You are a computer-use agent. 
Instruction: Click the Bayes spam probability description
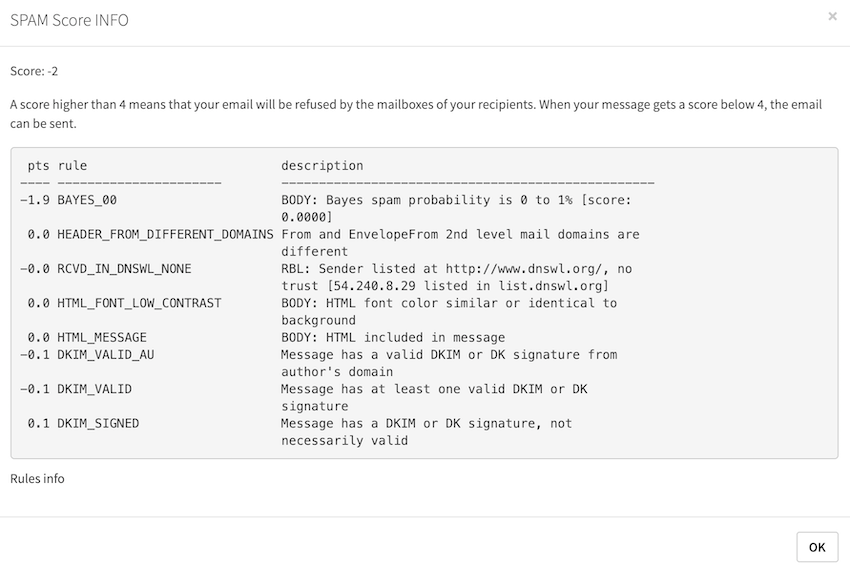456,208
